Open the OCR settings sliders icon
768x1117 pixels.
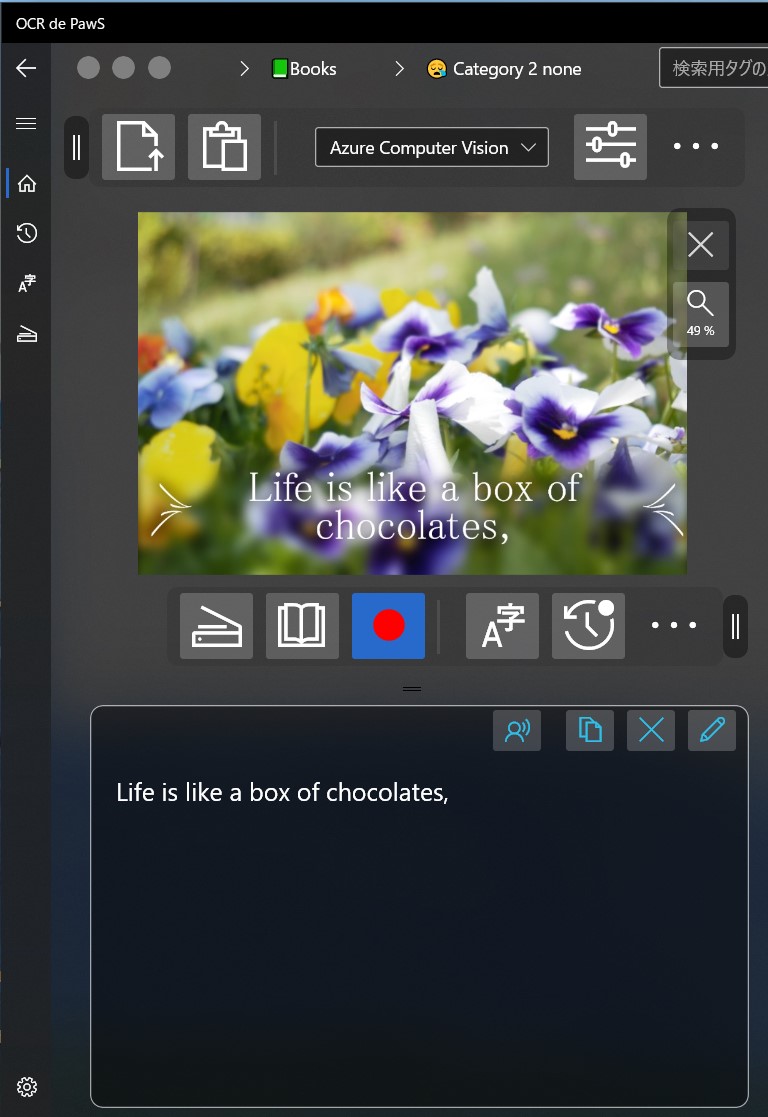pos(610,147)
